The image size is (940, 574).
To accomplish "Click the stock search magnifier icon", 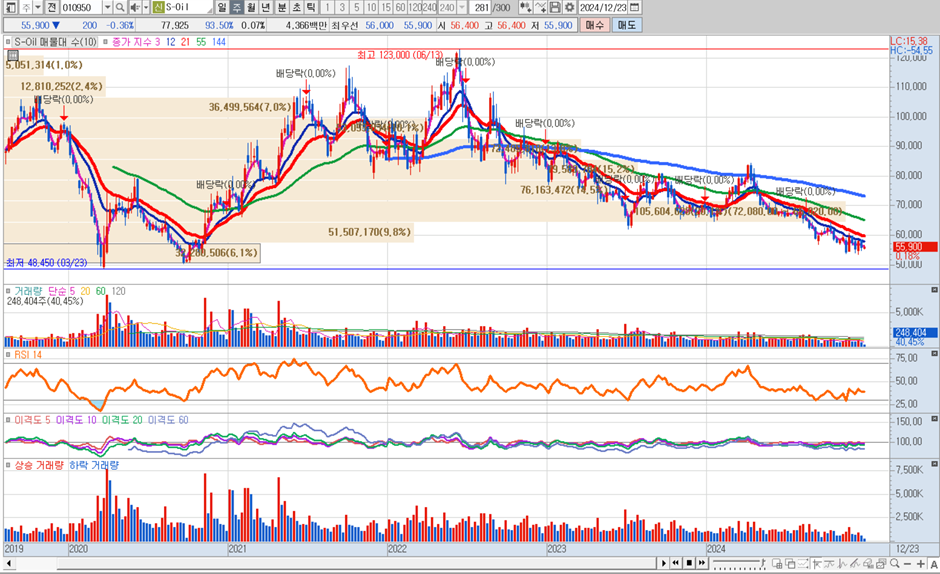I will 120,8.
